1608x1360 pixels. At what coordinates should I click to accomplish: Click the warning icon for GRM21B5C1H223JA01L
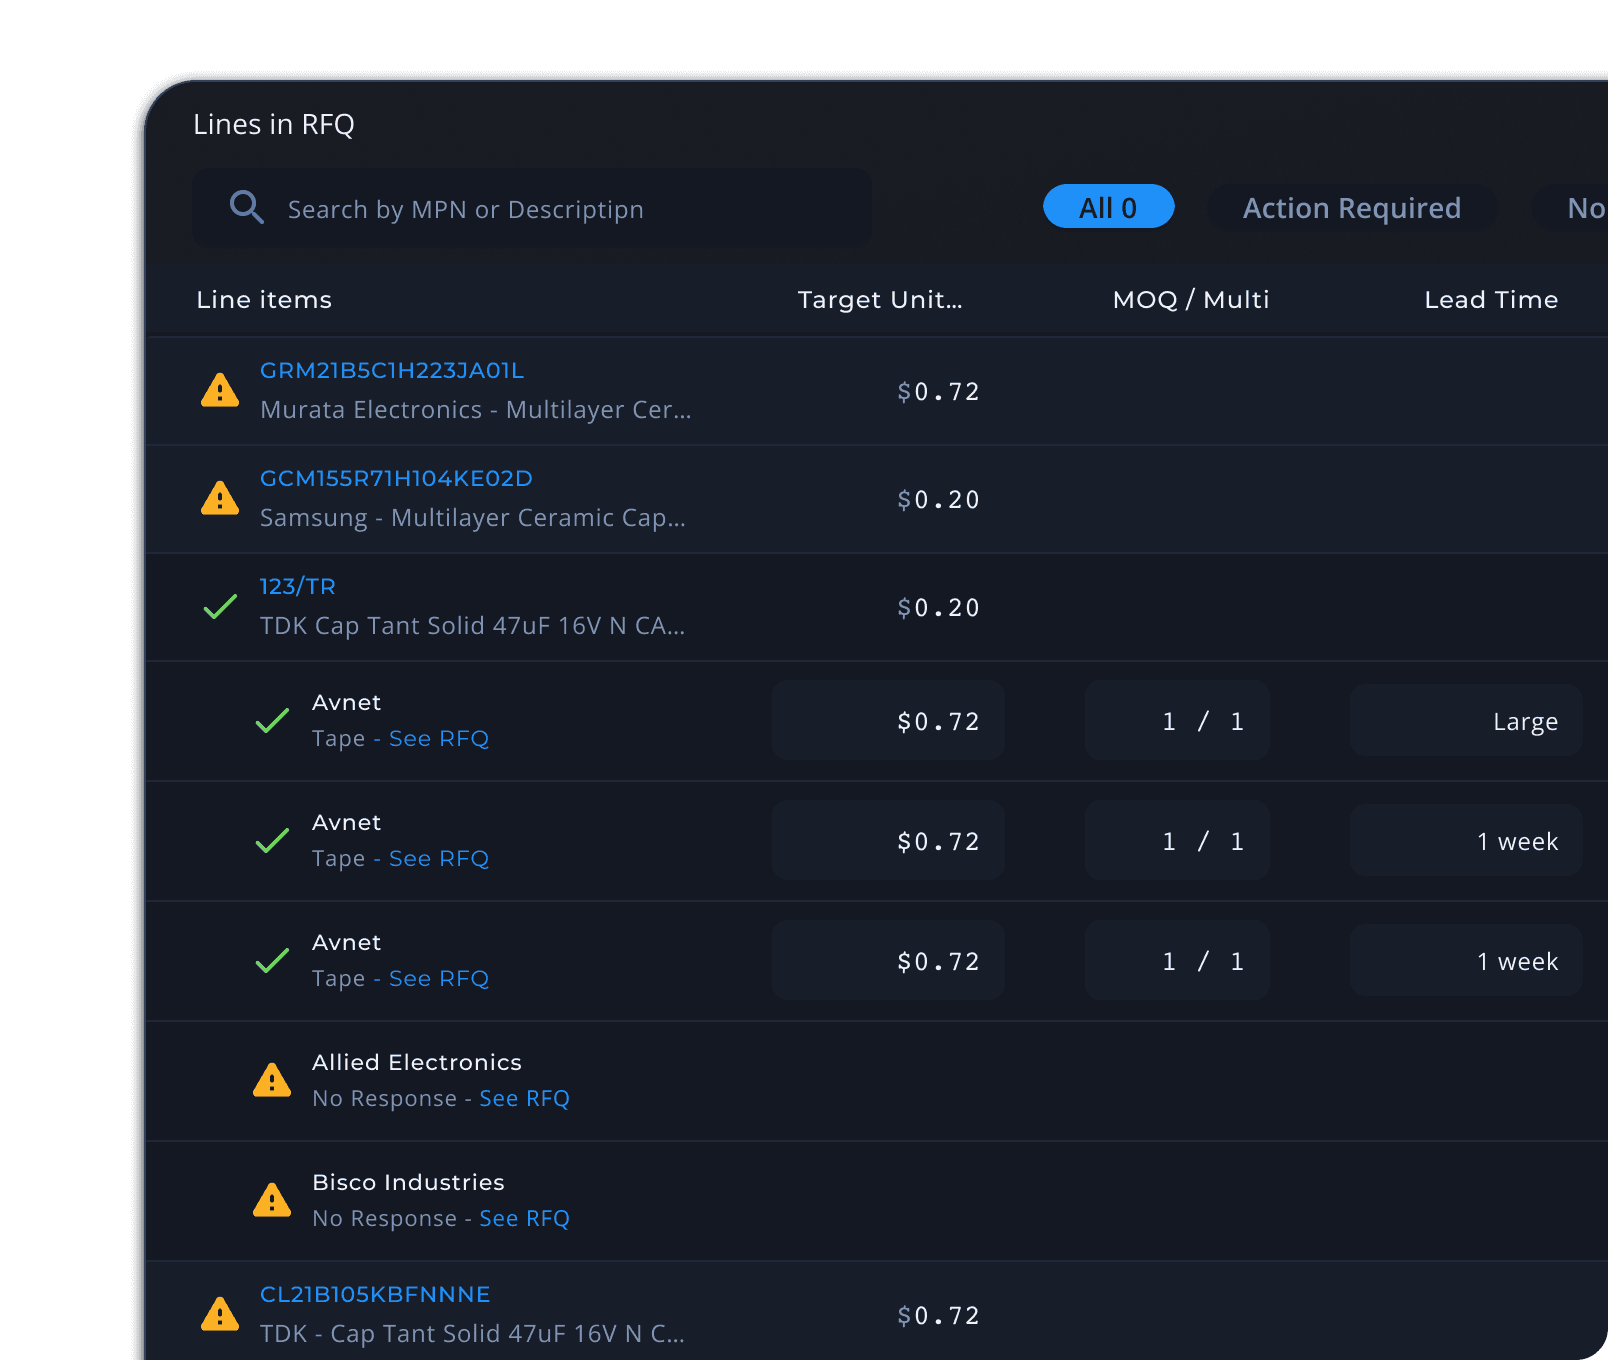220,390
